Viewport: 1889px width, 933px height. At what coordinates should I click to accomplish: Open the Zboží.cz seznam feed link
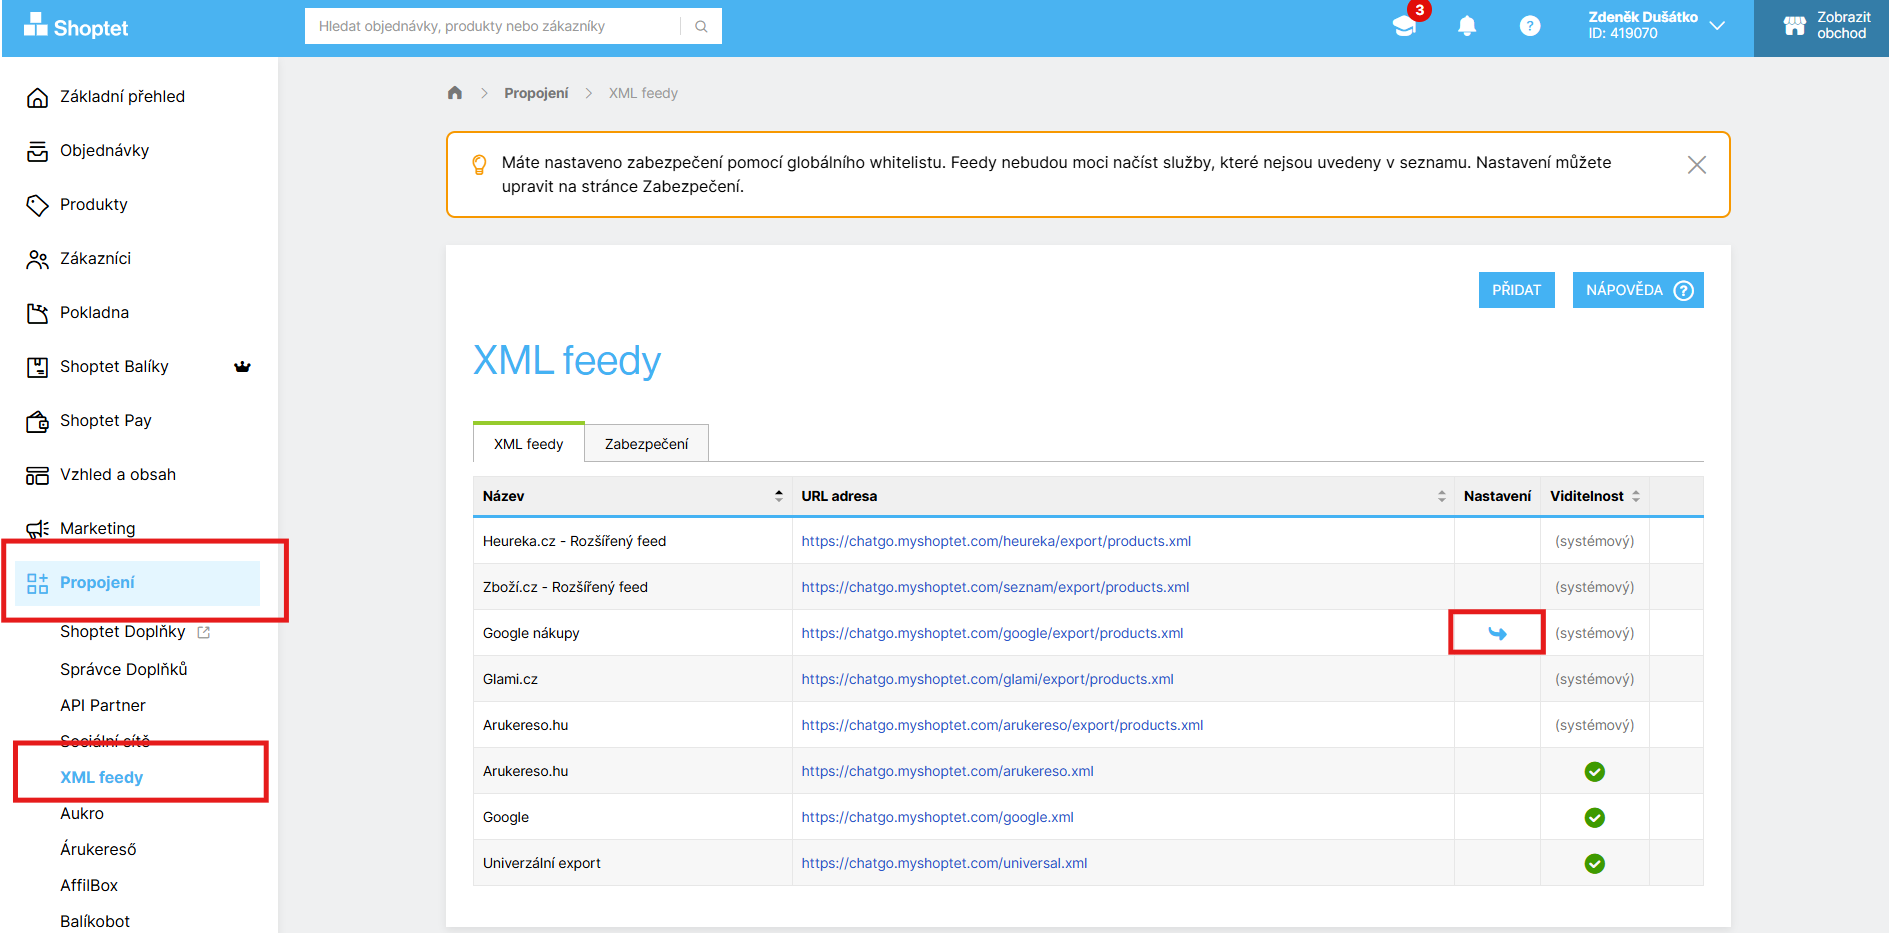pyautogui.click(x=995, y=587)
